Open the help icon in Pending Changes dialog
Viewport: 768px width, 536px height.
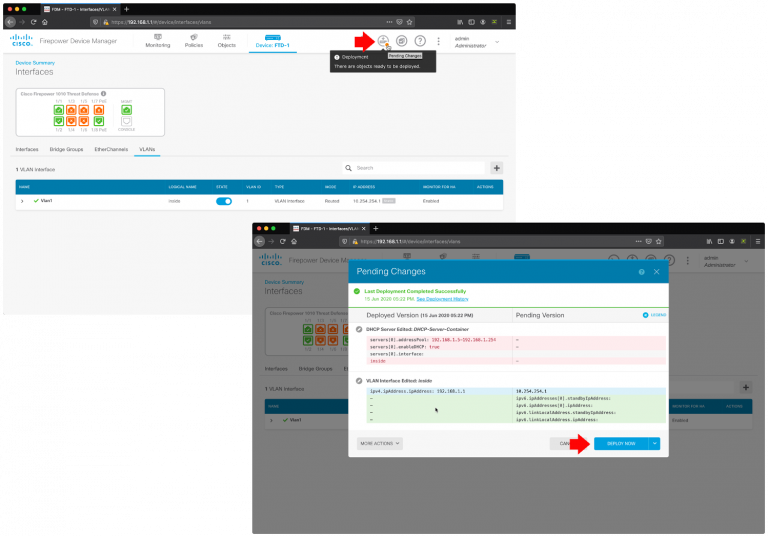[x=642, y=272]
